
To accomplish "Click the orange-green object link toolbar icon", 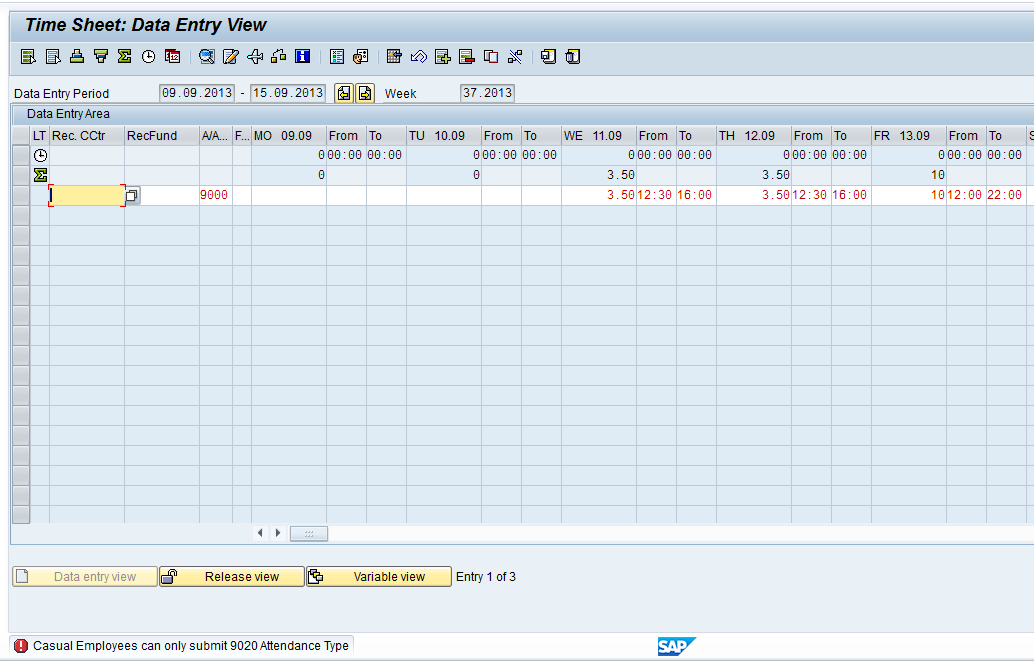I will 278,57.
